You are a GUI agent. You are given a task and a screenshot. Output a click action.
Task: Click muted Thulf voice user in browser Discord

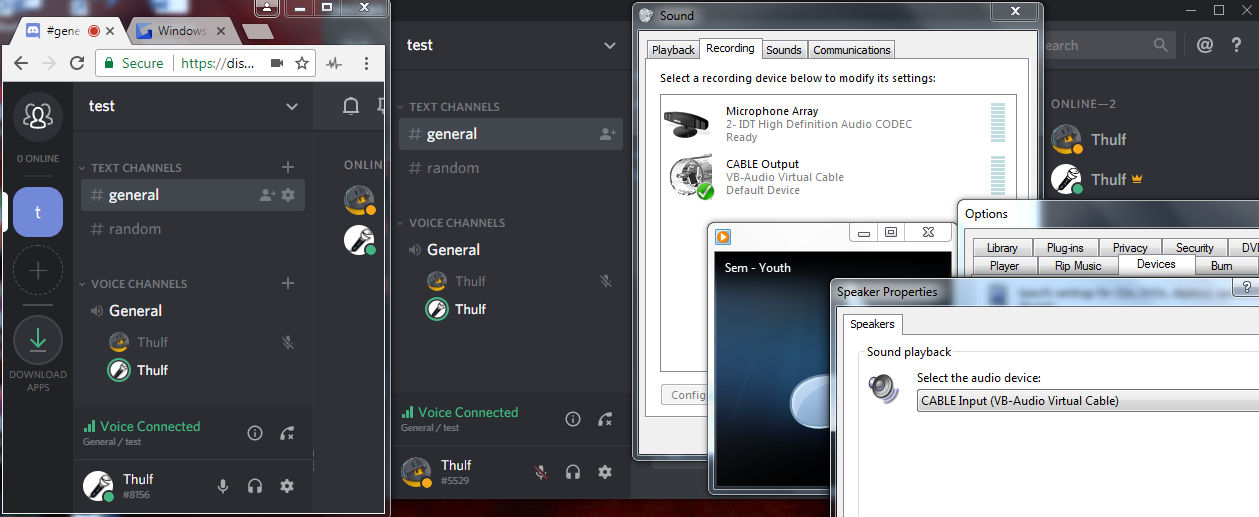[x=203, y=342]
